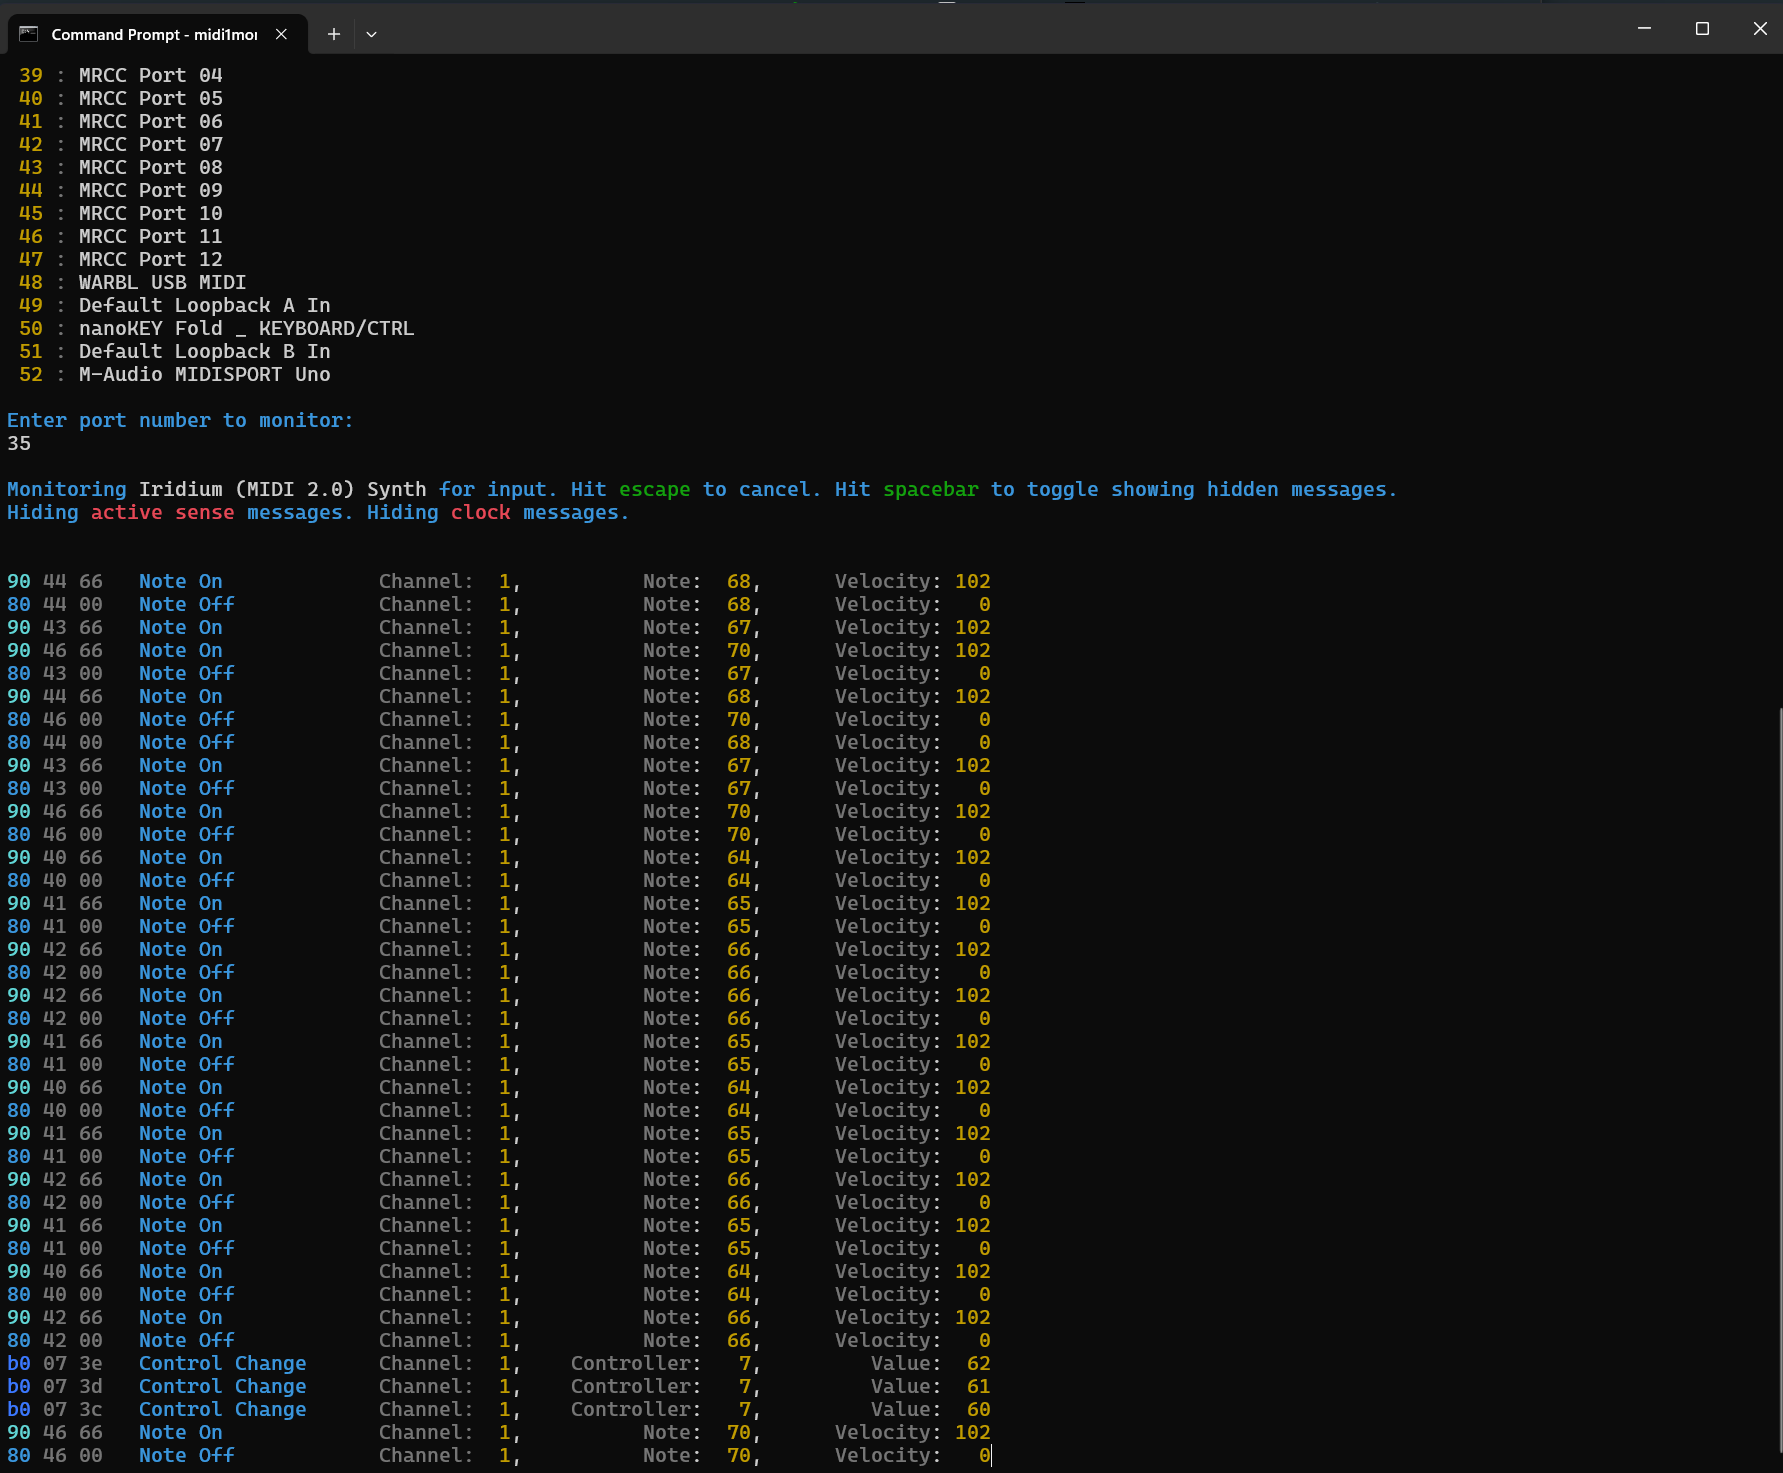Select the Command Prompt - midi1mon tab
The width and height of the screenshot is (1783, 1473).
point(154,34)
